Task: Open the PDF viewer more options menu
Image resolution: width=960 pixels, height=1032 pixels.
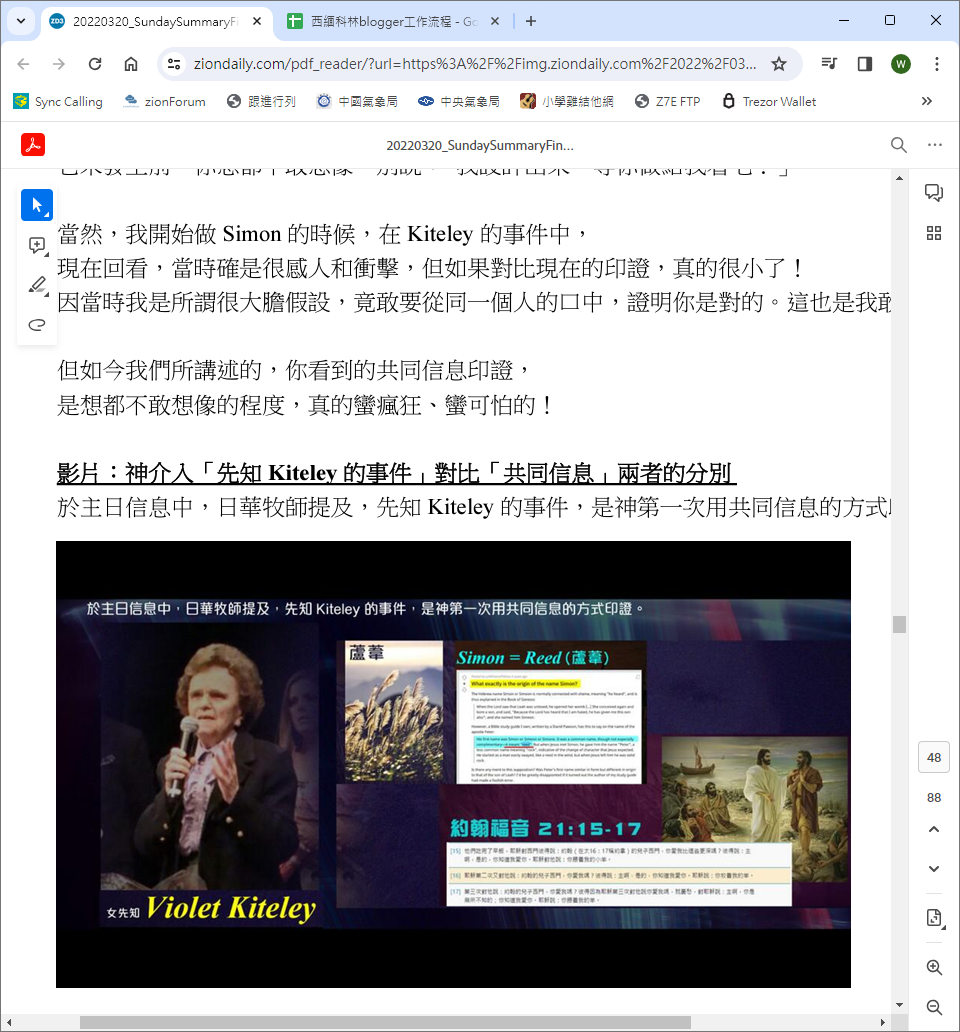Action: tap(934, 145)
